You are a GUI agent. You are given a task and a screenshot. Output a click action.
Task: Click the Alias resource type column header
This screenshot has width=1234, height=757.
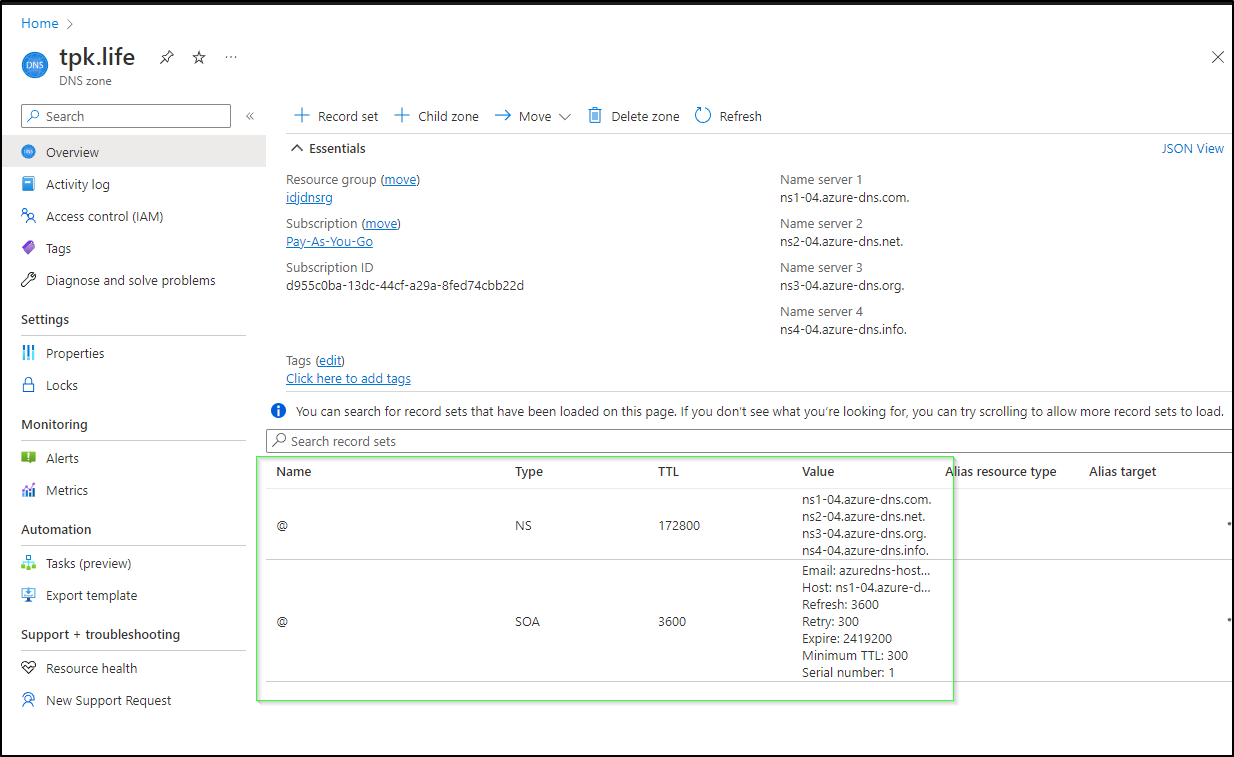tap(1001, 472)
